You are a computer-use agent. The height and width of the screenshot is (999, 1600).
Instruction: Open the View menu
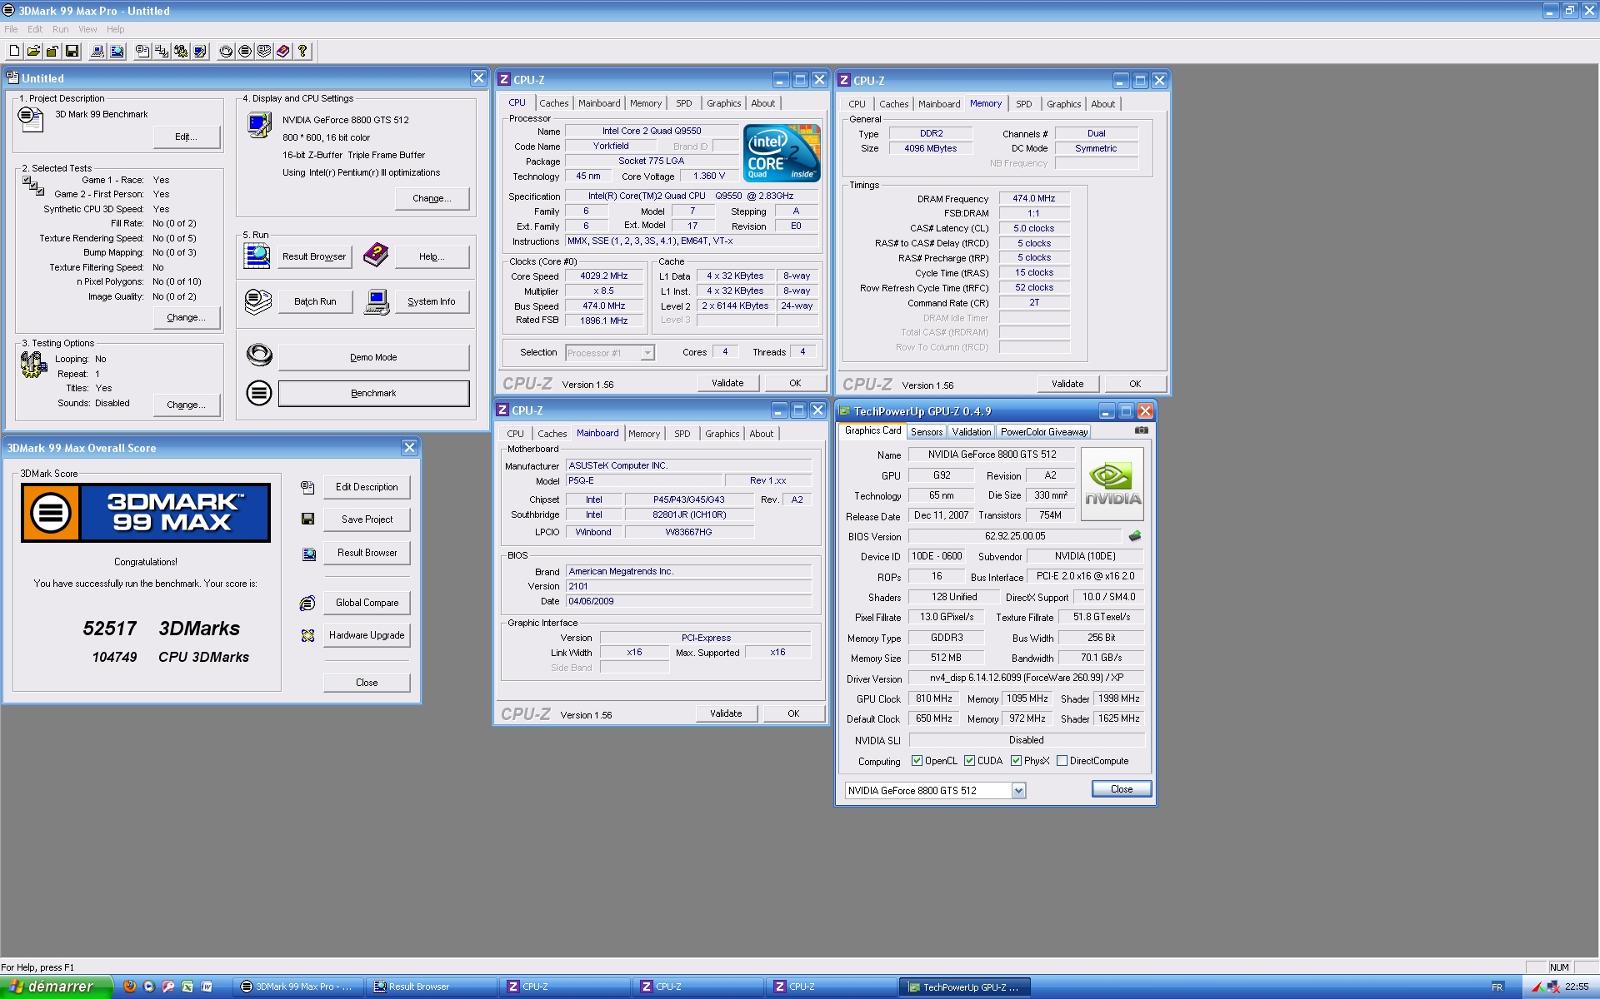point(88,29)
